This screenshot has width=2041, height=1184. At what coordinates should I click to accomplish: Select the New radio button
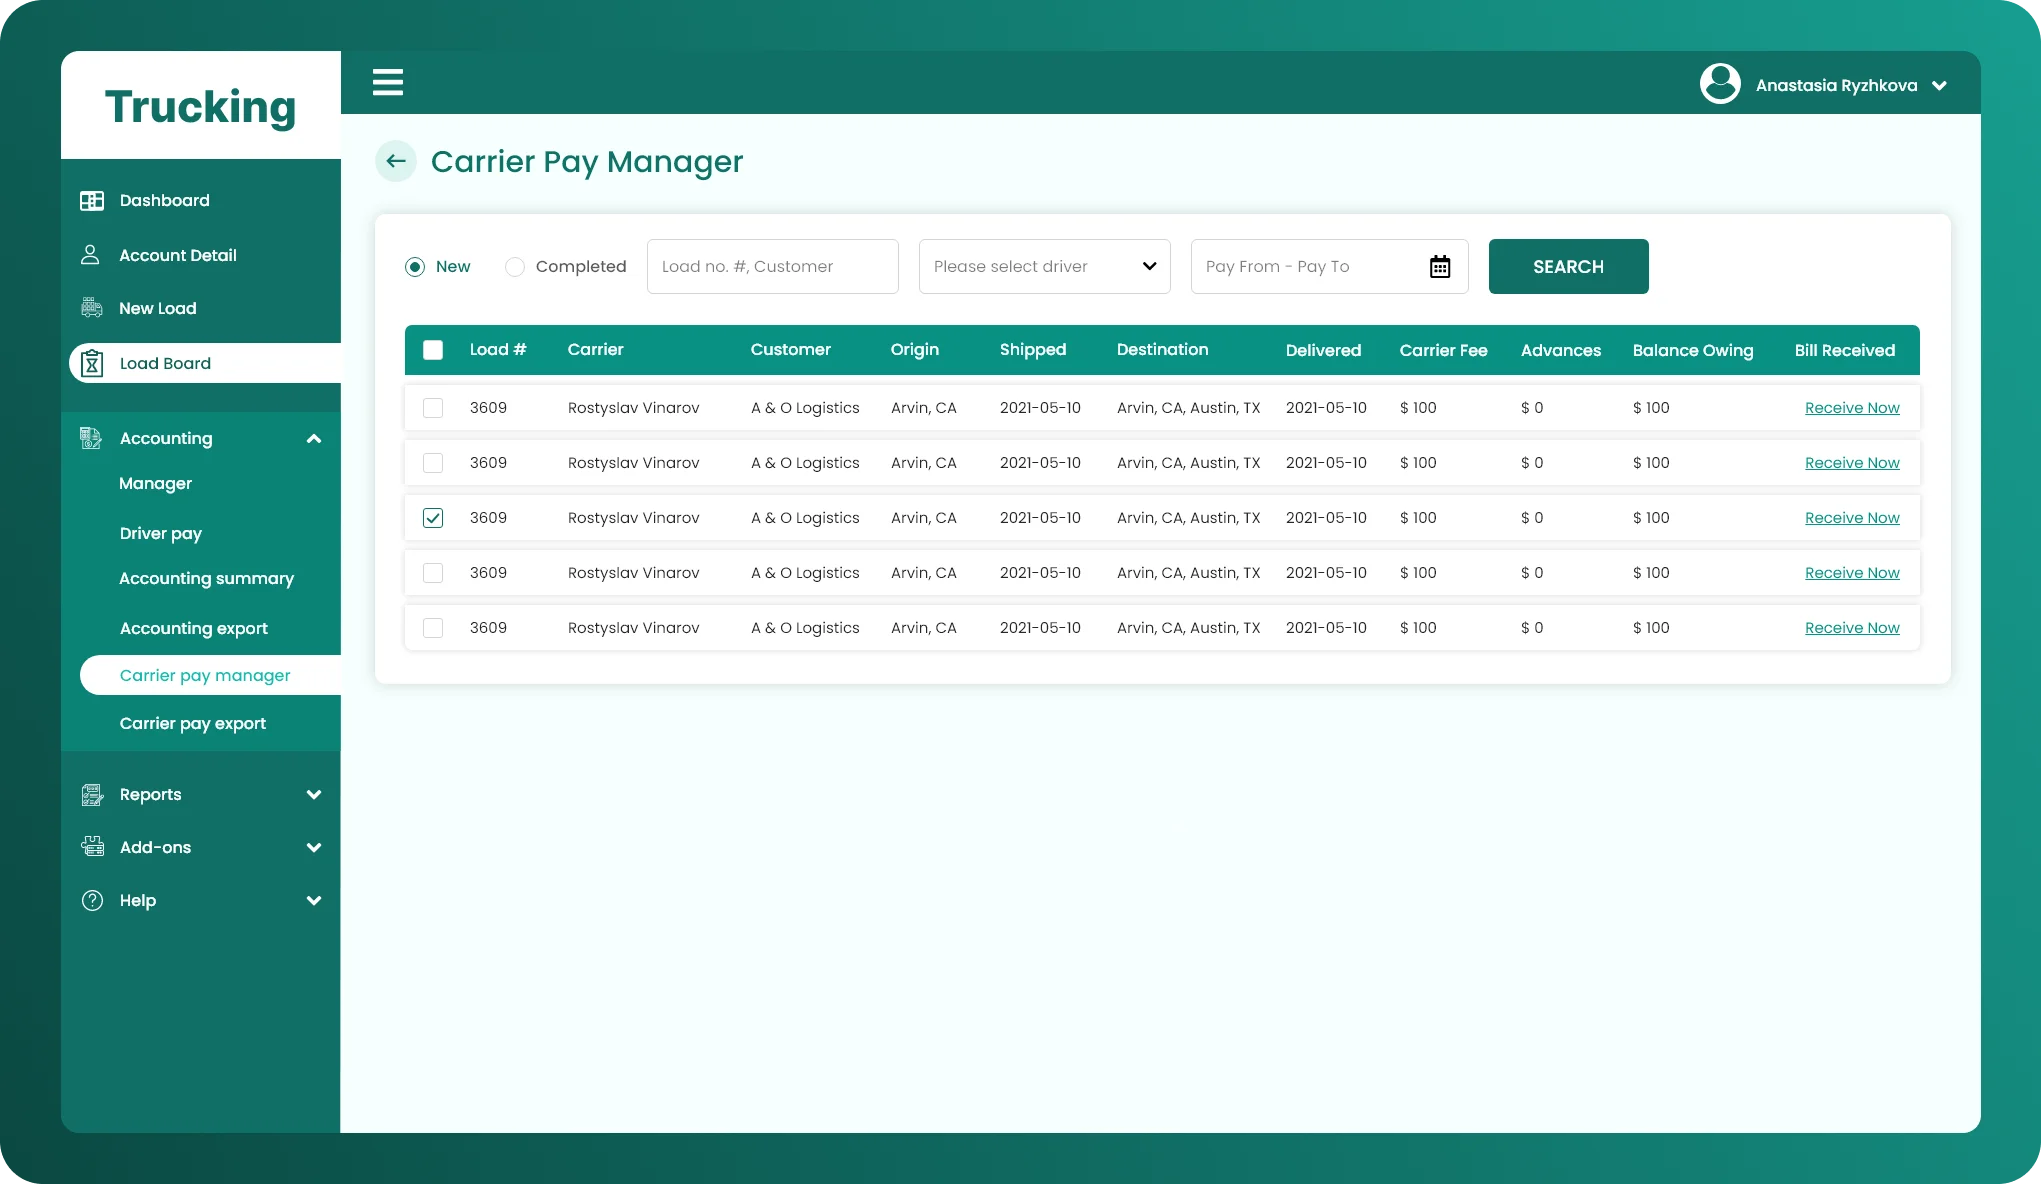[415, 267]
